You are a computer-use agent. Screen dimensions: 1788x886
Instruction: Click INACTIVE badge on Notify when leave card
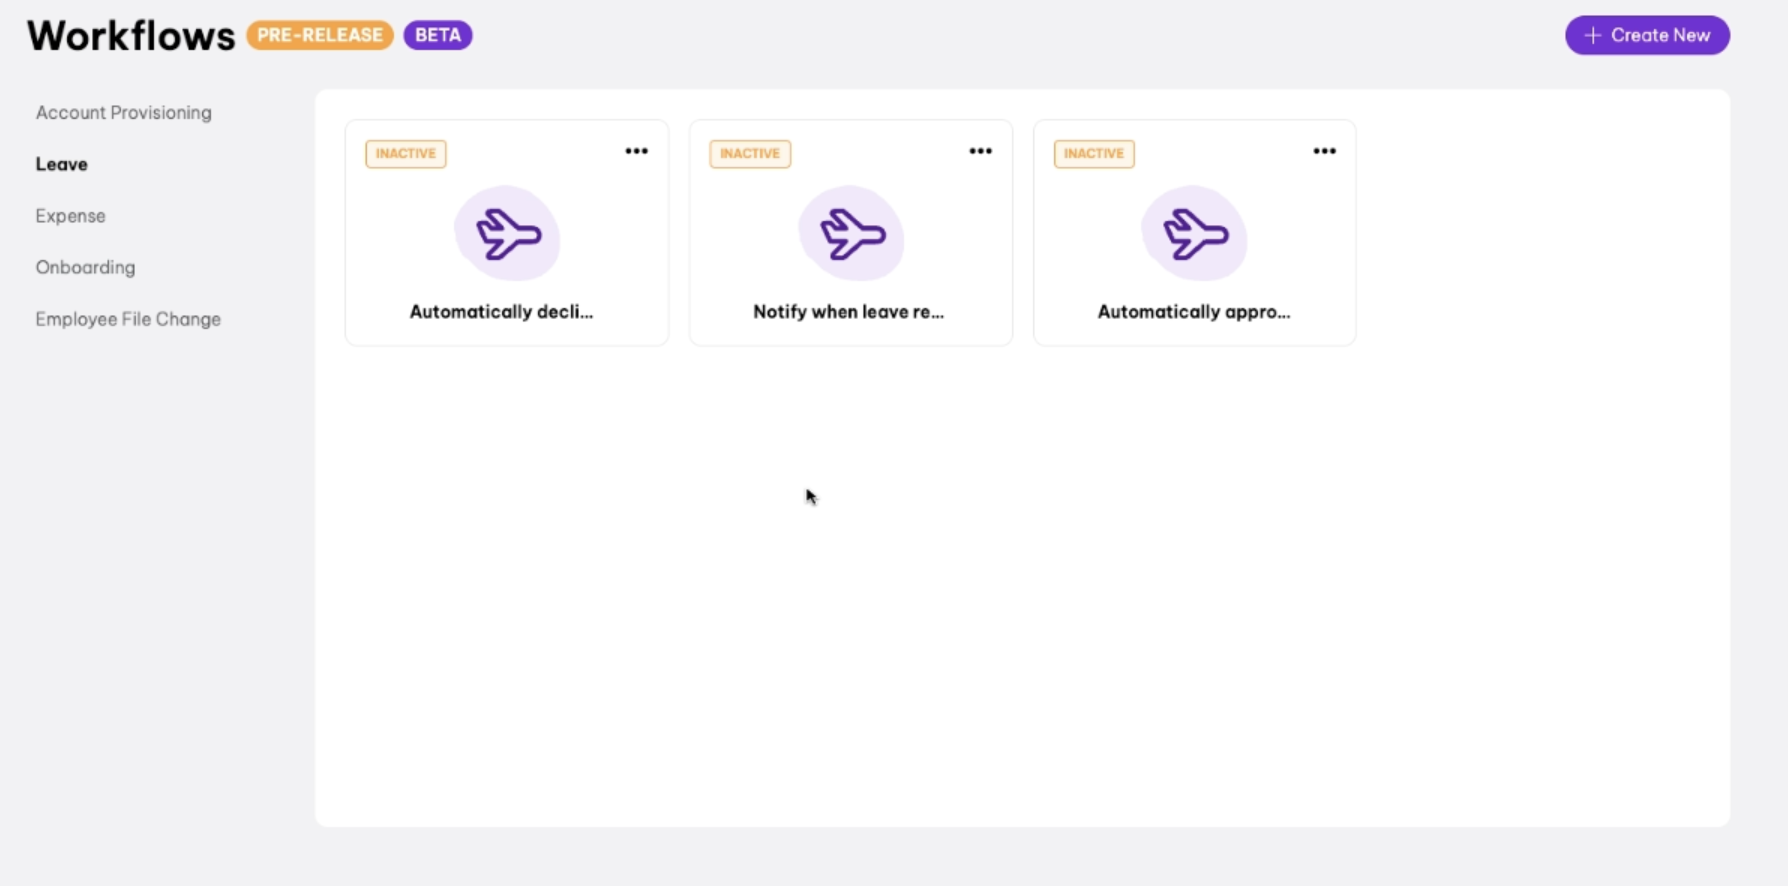coord(750,154)
